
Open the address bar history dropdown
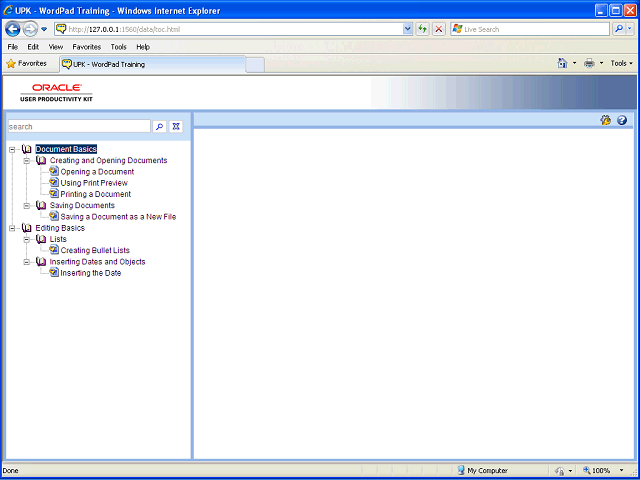pyautogui.click(x=407, y=29)
